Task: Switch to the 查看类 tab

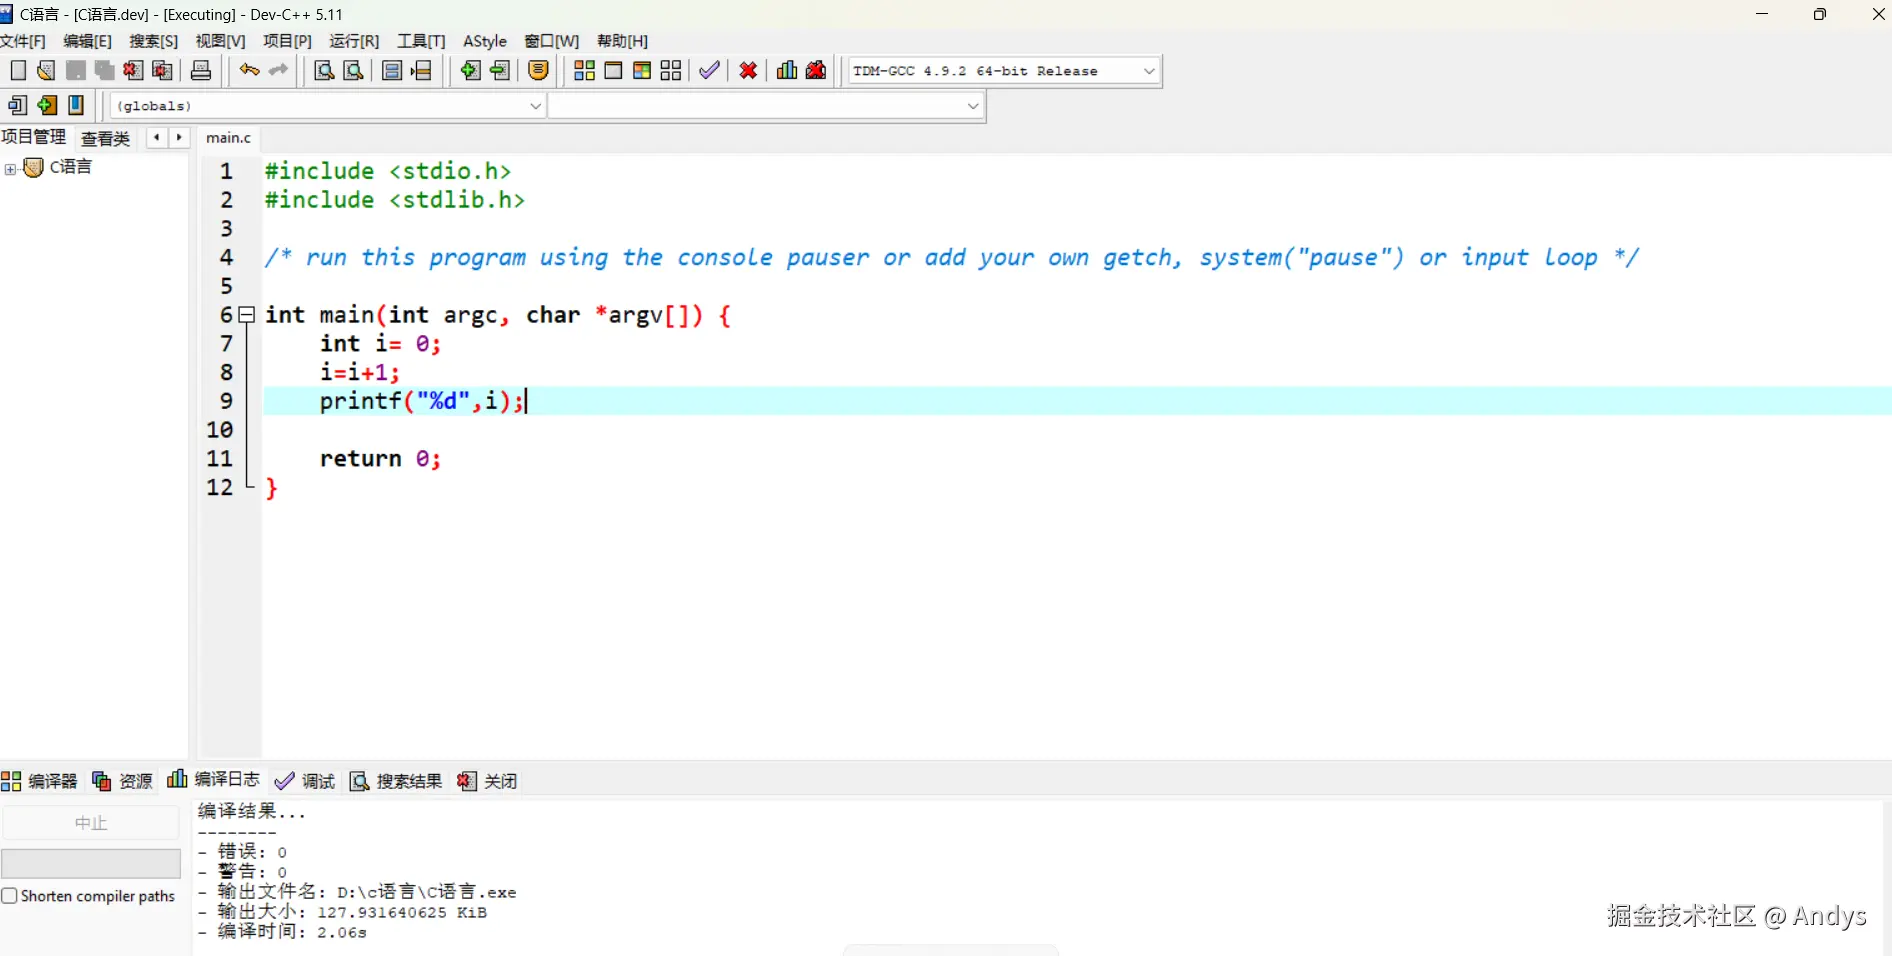Action: (105, 138)
